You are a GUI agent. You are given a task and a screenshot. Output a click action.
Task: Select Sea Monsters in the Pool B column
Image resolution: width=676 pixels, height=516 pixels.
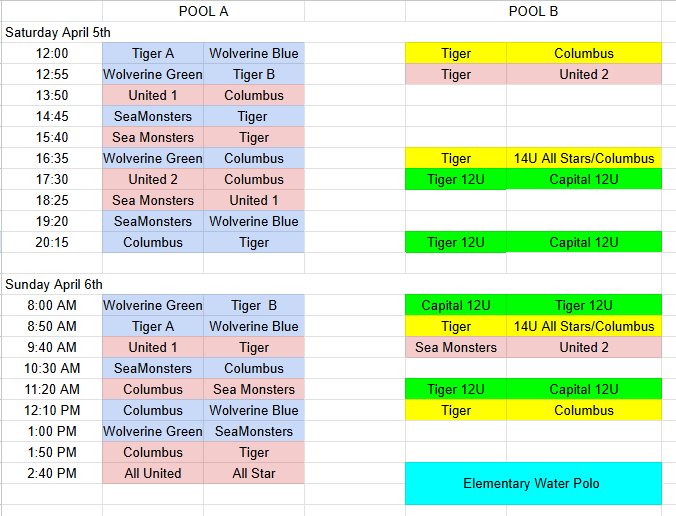tap(456, 347)
